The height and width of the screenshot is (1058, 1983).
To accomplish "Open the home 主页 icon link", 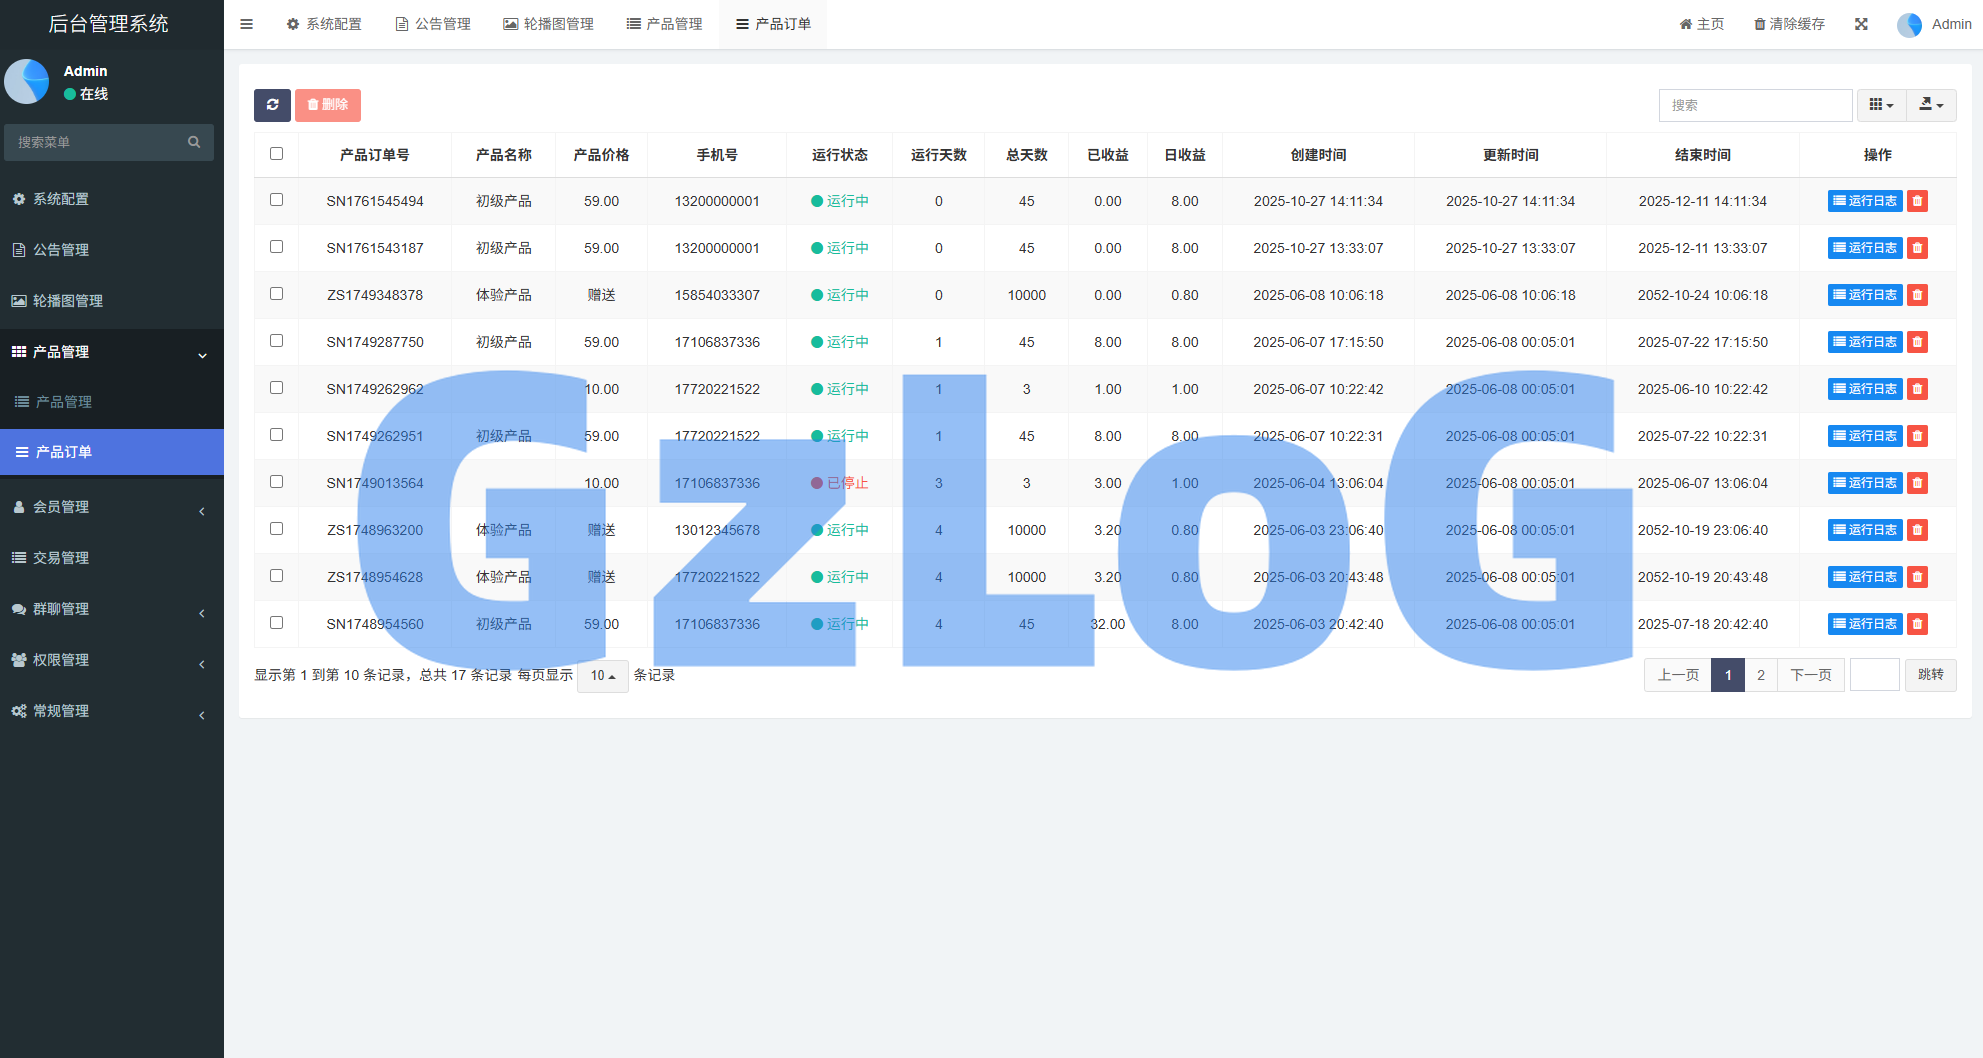I will [x=1702, y=24].
